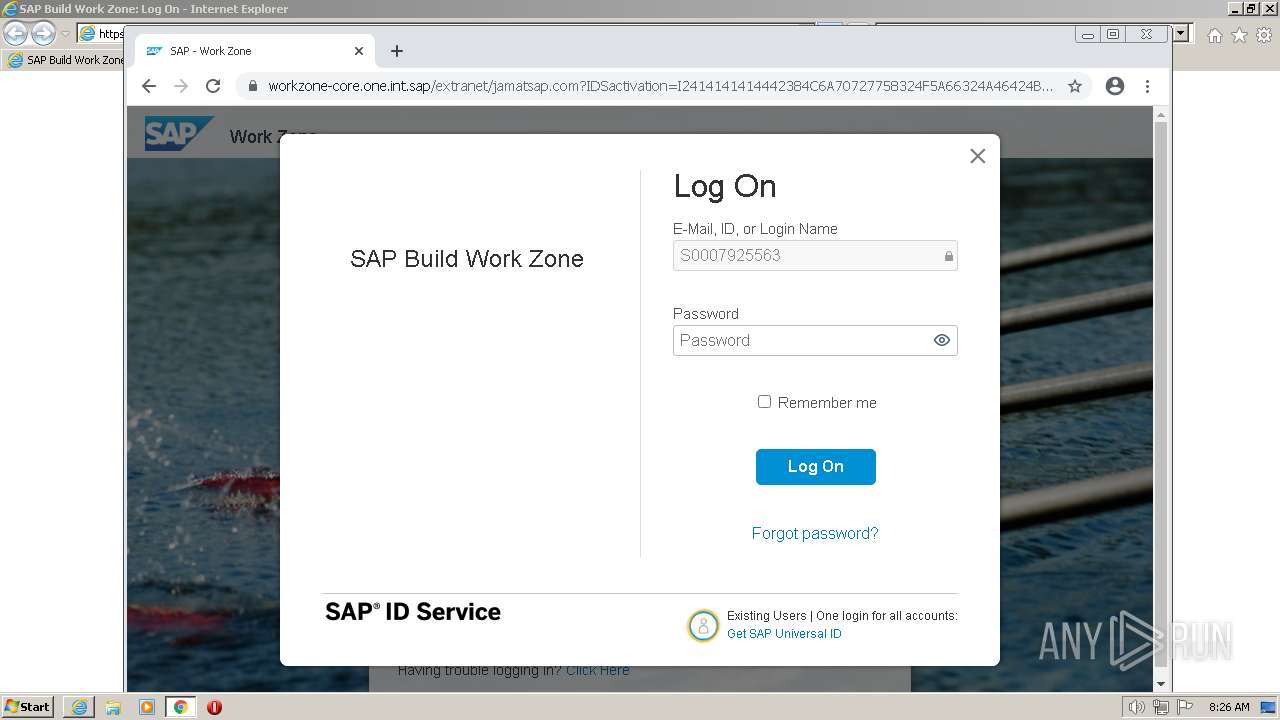Open Click Here trouble logging in link
The image size is (1280, 720).
(x=597, y=670)
